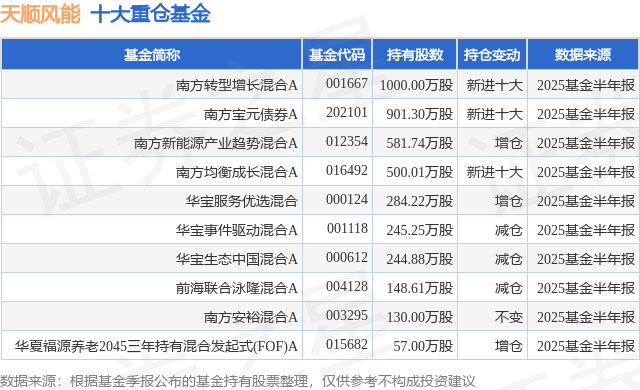Click fund 南方安裕混合A
640x390 pixels.
pos(251,317)
